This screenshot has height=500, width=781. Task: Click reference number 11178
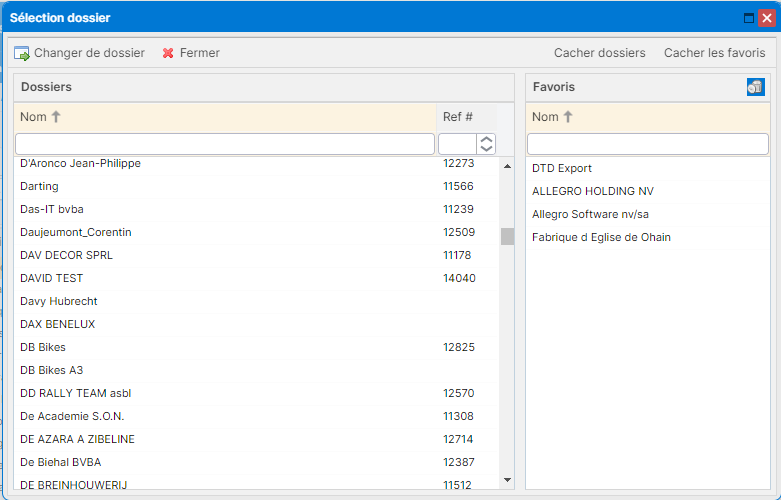point(457,255)
